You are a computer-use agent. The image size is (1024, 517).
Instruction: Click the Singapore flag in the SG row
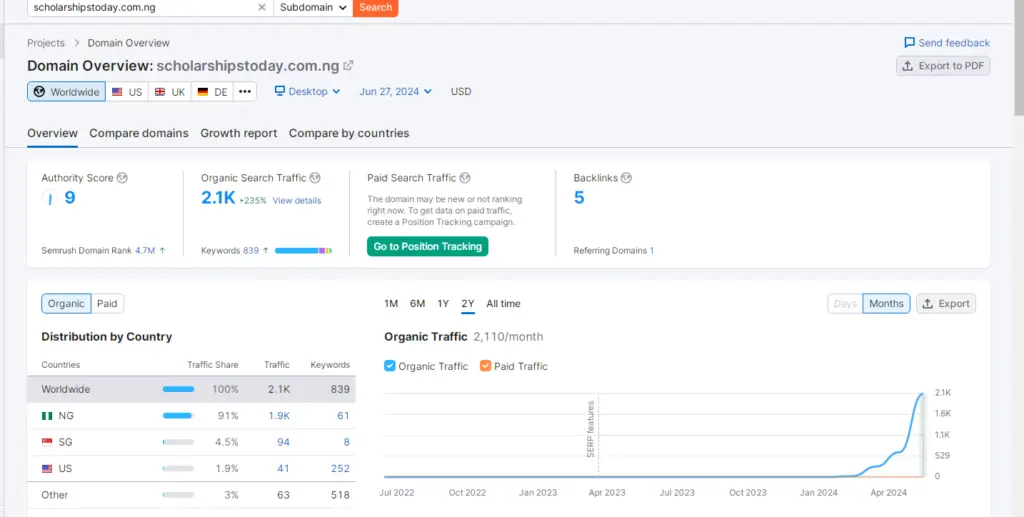pos(47,442)
